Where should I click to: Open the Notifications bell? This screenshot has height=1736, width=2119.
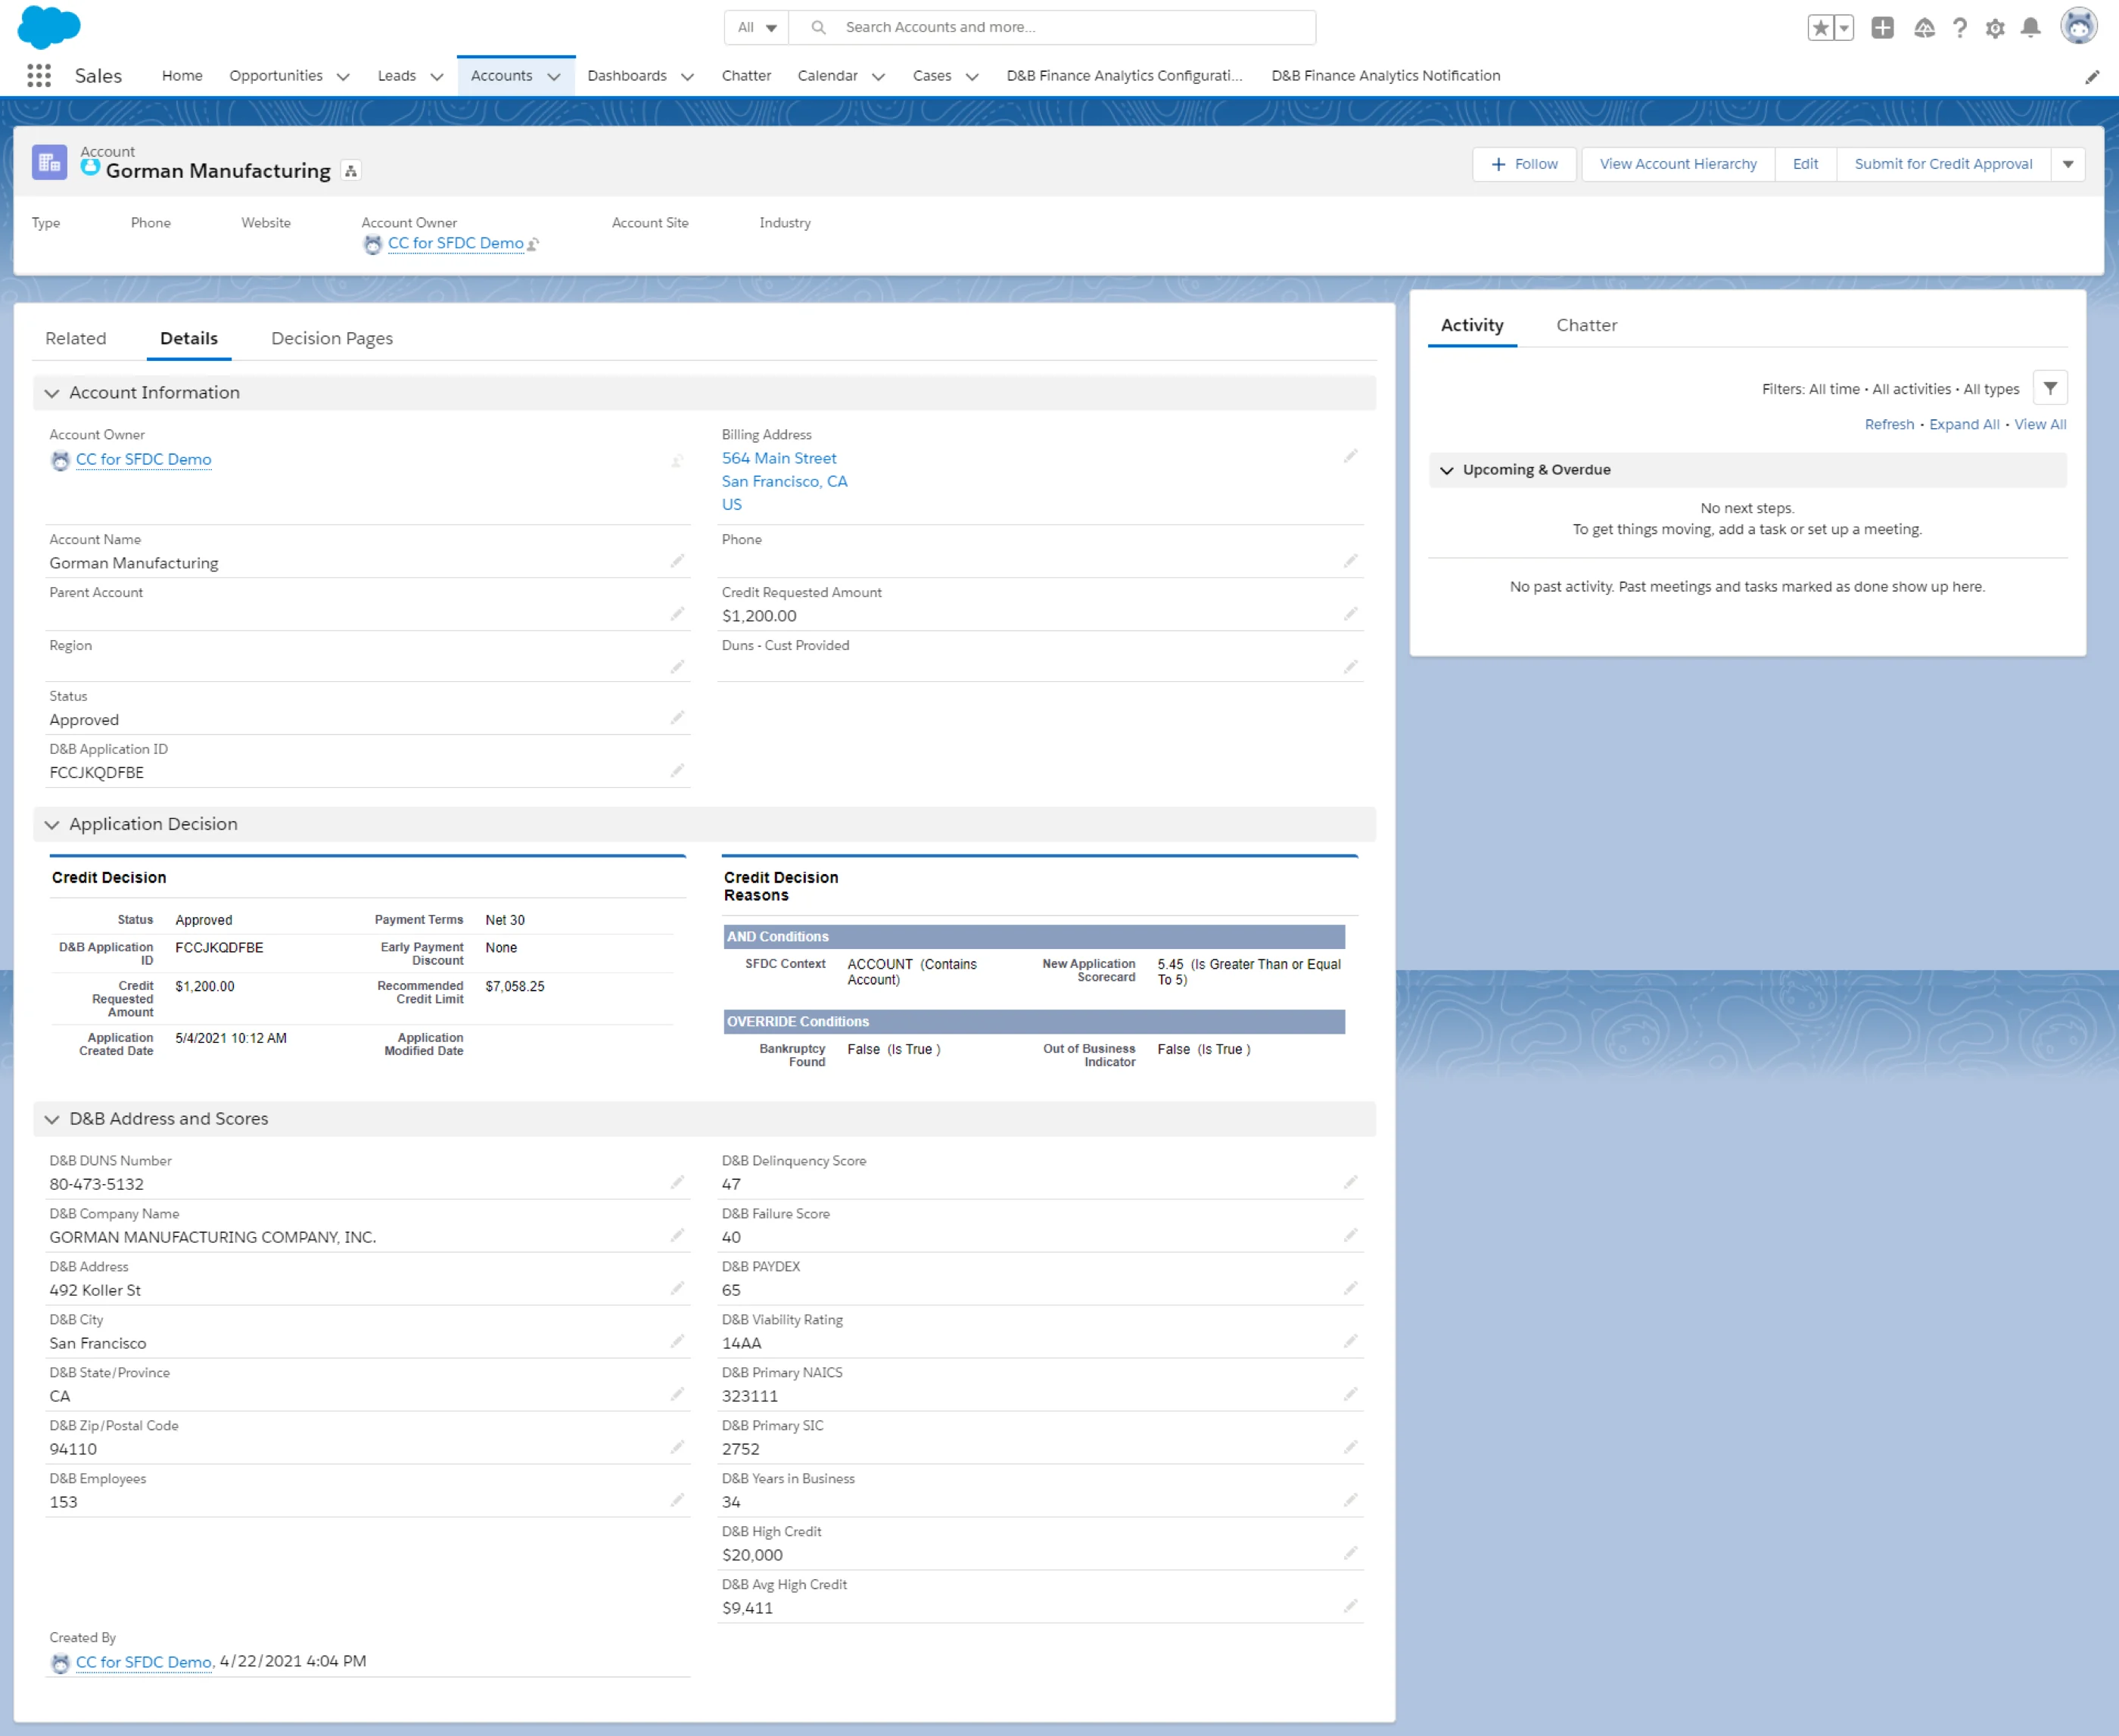[2030, 28]
